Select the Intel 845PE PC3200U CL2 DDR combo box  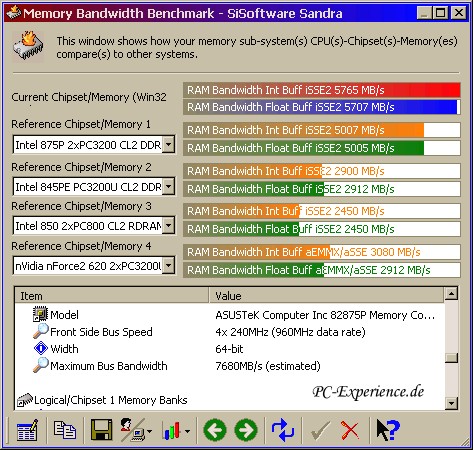[94, 187]
